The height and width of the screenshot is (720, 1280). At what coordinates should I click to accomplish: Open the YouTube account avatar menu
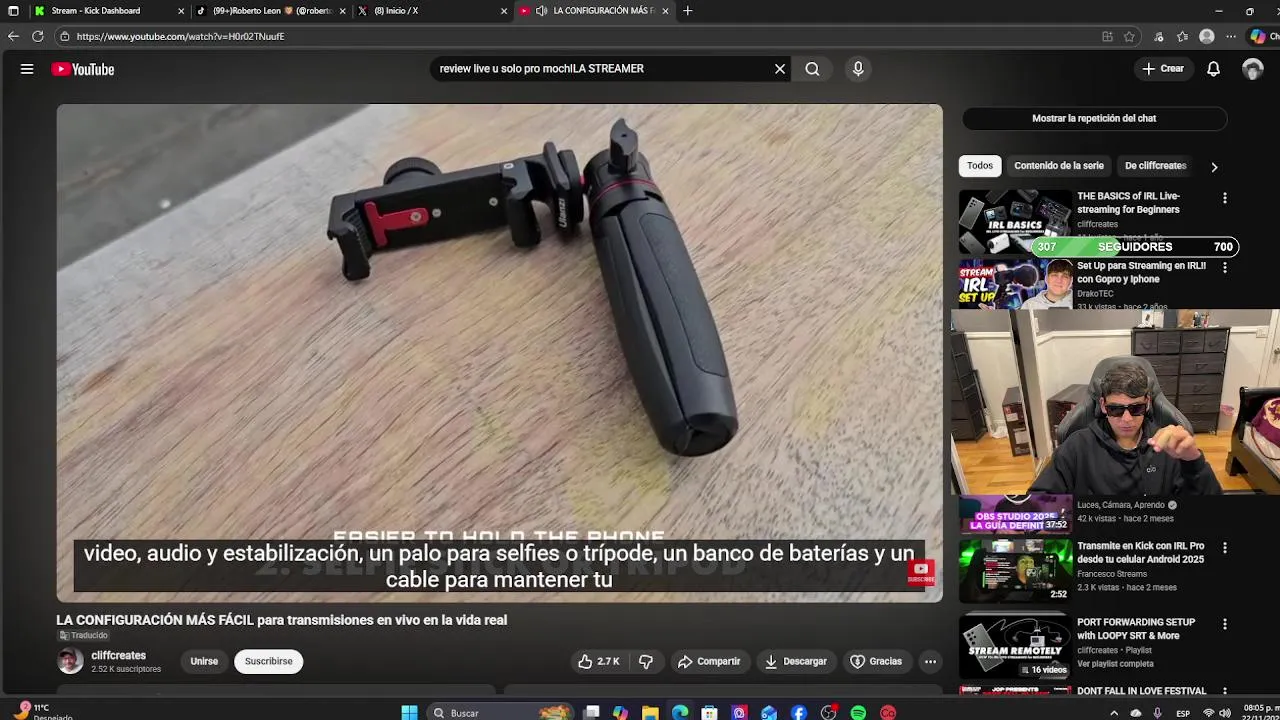1253,69
